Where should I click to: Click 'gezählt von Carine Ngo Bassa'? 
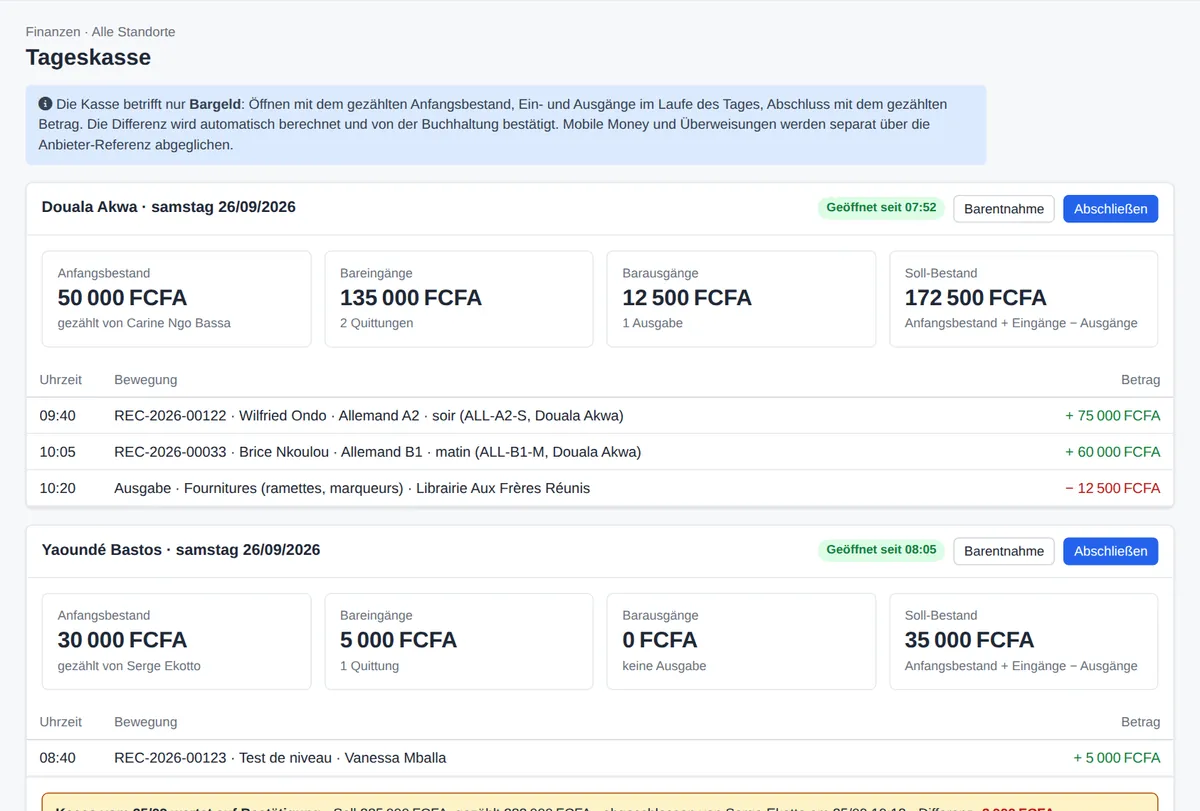point(144,323)
